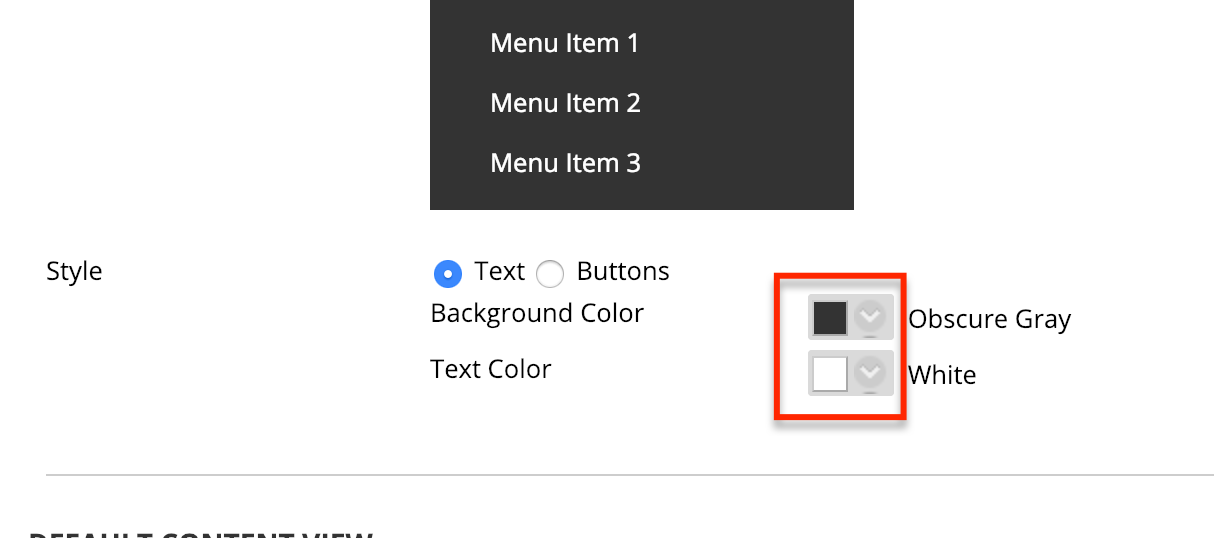Click the dark Obscure Gray background swatch
Screen dimensions: 1214x538
pos(830,318)
